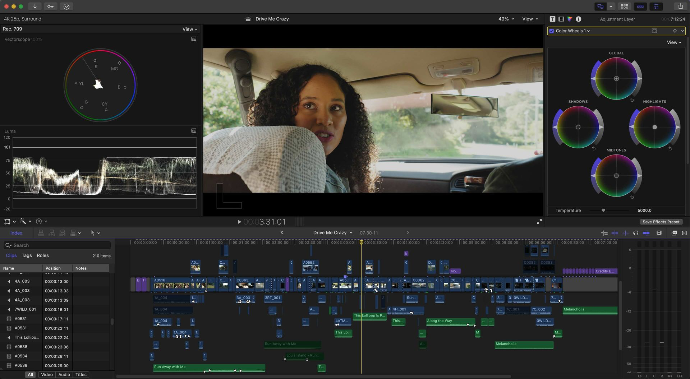
Task: Click the Global color wheel
Action: pos(616,78)
